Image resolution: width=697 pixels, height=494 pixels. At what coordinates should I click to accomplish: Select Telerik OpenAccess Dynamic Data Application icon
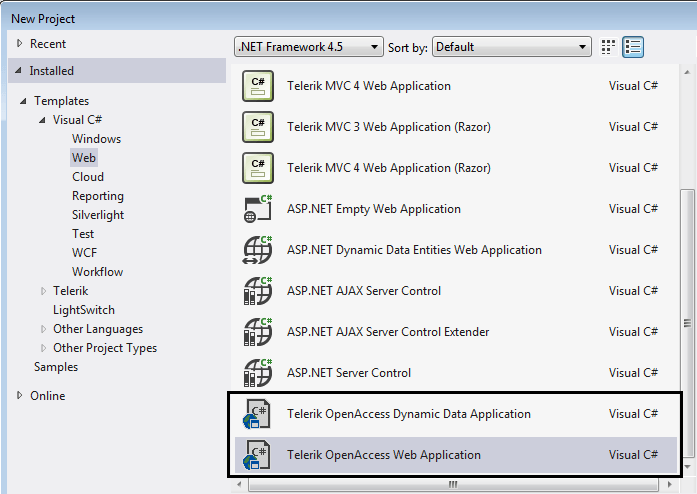pyautogui.click(x=257, y=414)
